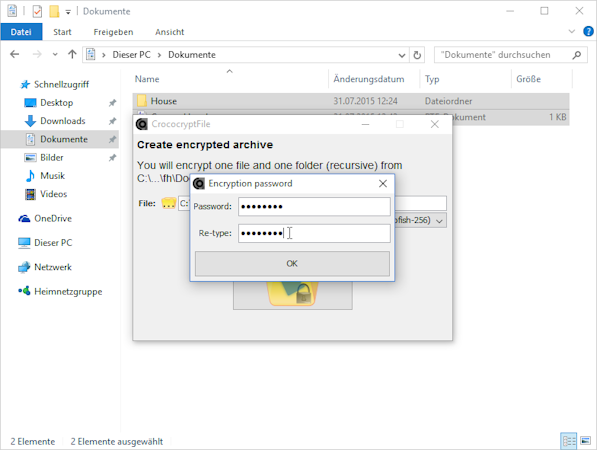This screenshot has width=597, height=450.
Task: Click the new folder icon in title bar
Action: tap(54, 11)
